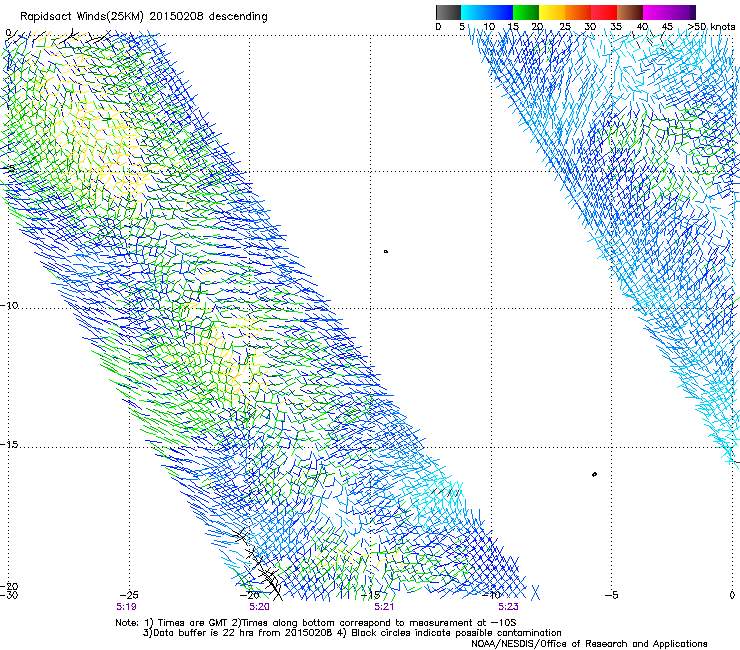Click the '30' label under color bar
740x650 pixels.
(590, 27)
